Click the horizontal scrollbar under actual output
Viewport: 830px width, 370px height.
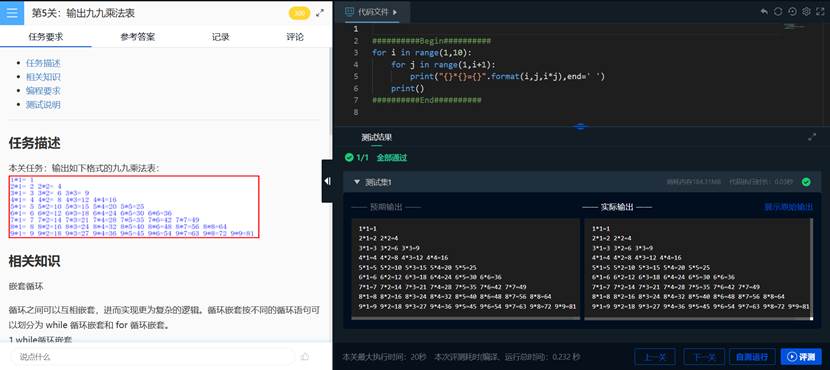pos(698,318)
